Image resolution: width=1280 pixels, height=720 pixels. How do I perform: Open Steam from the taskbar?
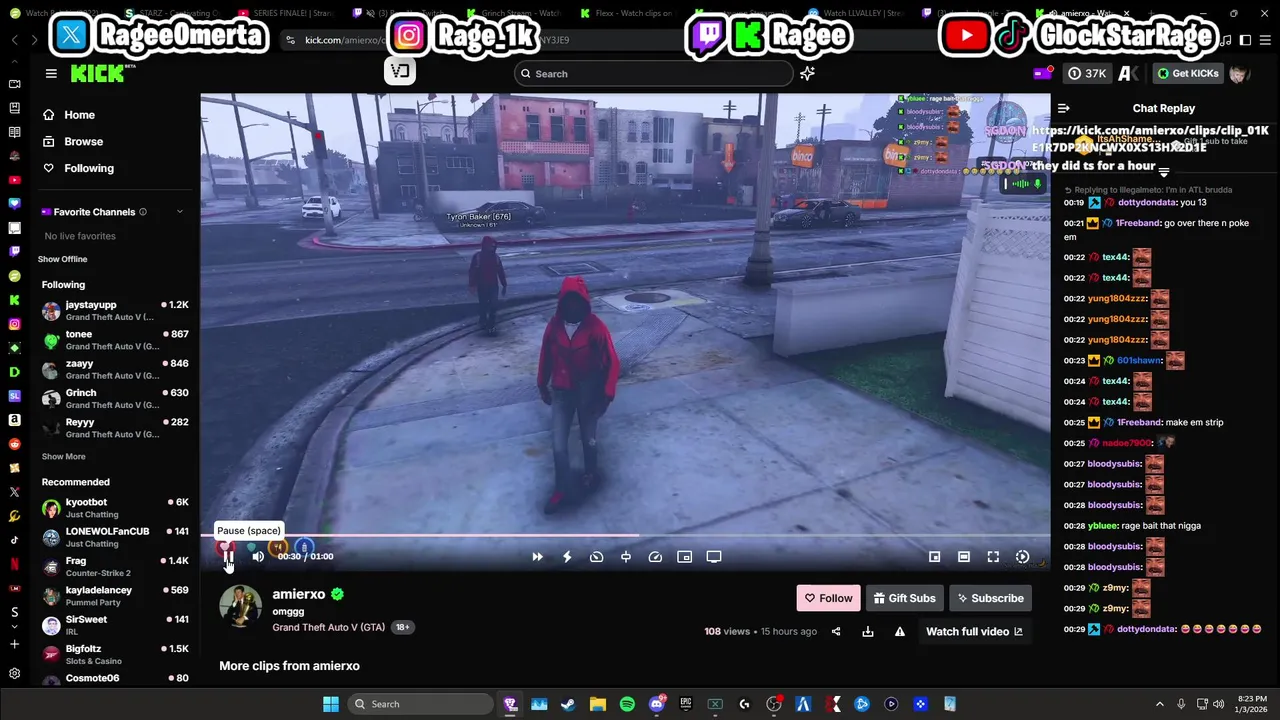click(x=568, y=704)
